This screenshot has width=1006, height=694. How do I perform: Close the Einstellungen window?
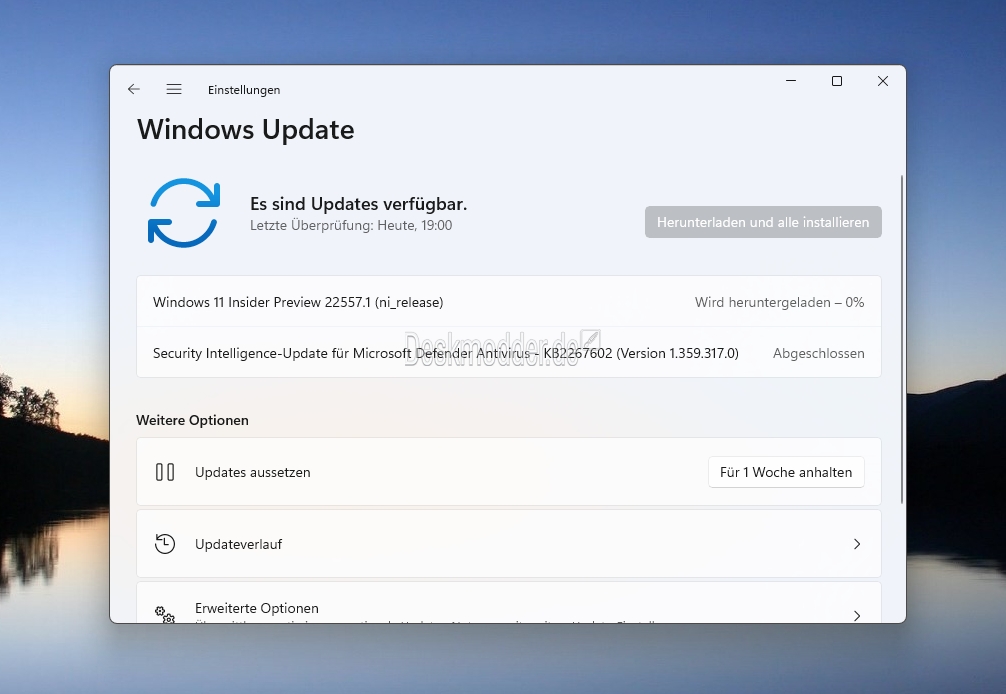point(883,81)
